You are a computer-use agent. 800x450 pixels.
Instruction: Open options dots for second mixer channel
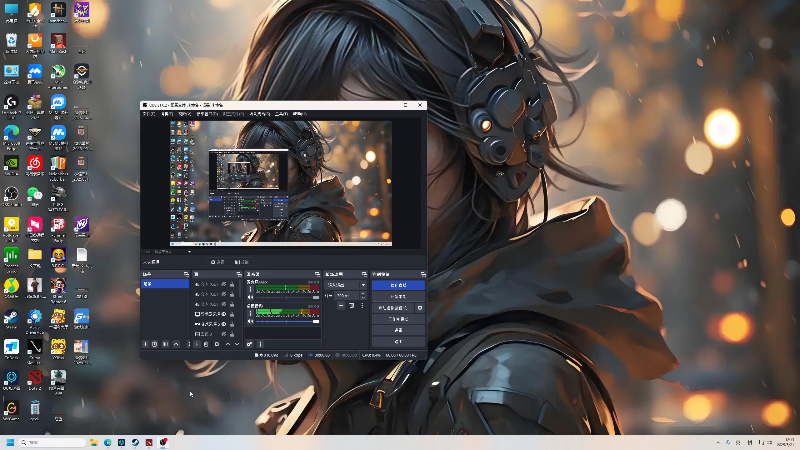[251, 314]
